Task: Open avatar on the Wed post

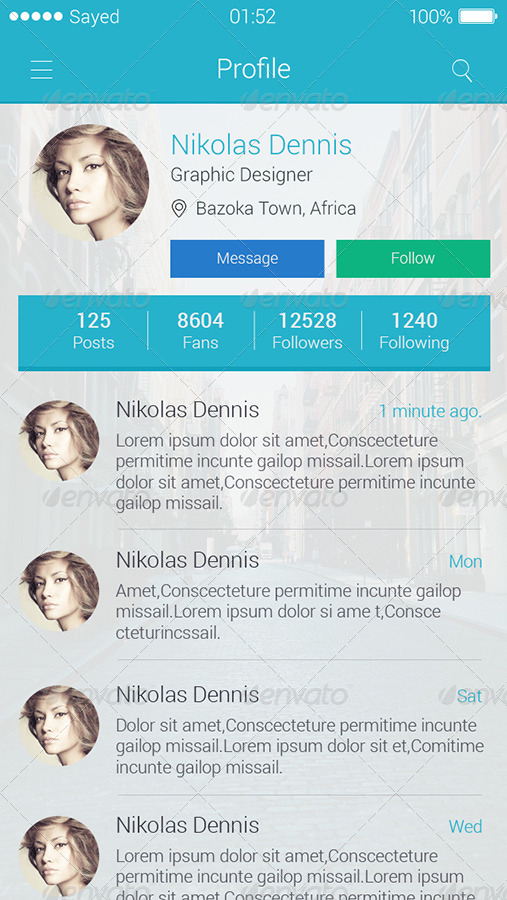Action: point(59,856)
